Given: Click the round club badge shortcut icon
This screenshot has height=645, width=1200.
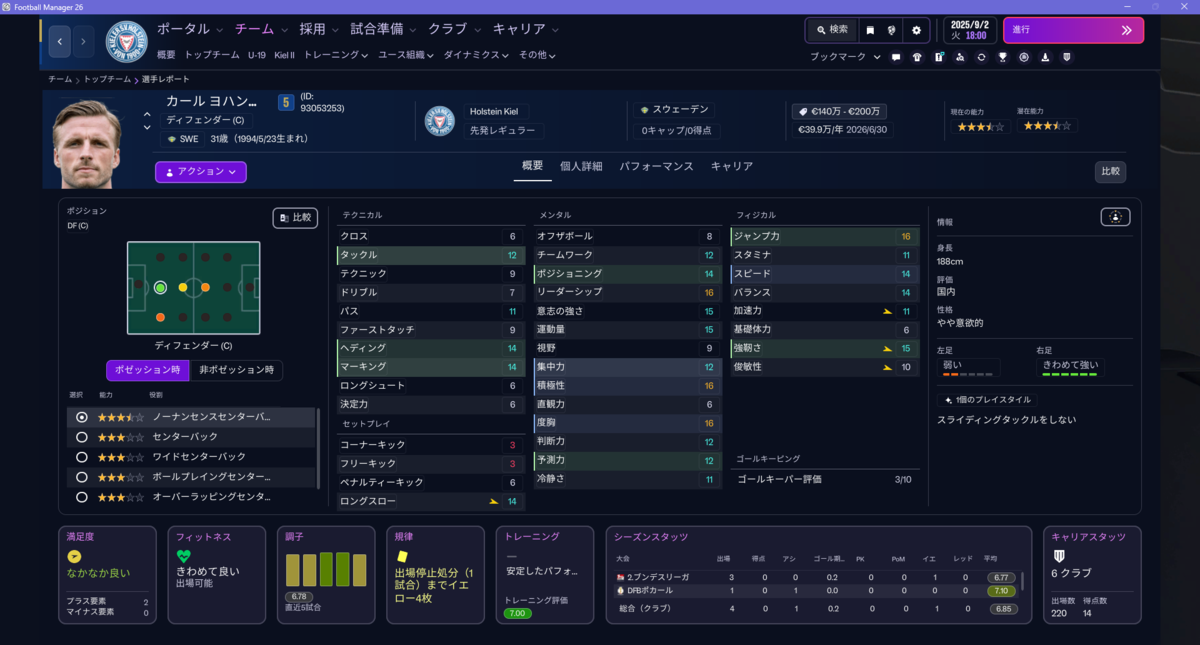Looking at the screenshot, I should coord(1024,57).
